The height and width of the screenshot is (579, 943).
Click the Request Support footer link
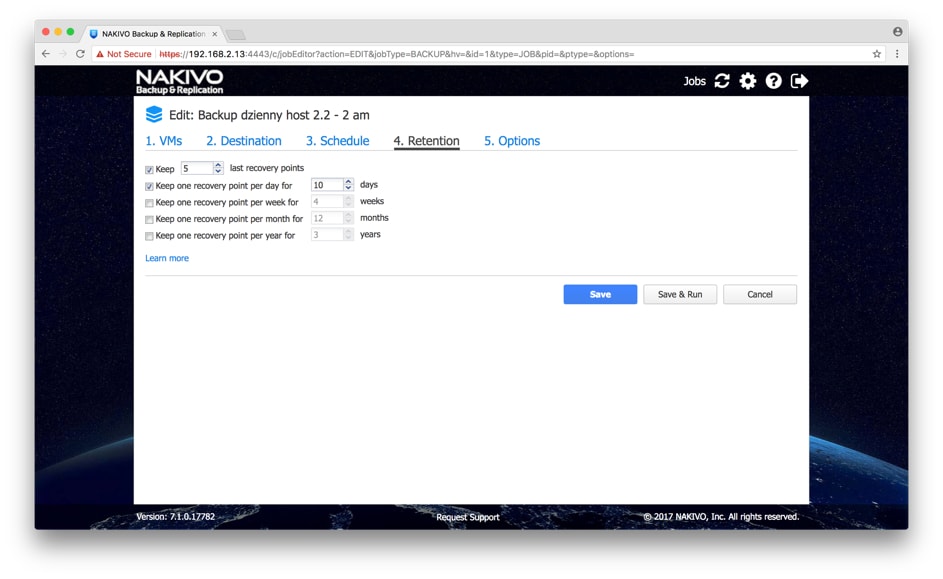467,517
